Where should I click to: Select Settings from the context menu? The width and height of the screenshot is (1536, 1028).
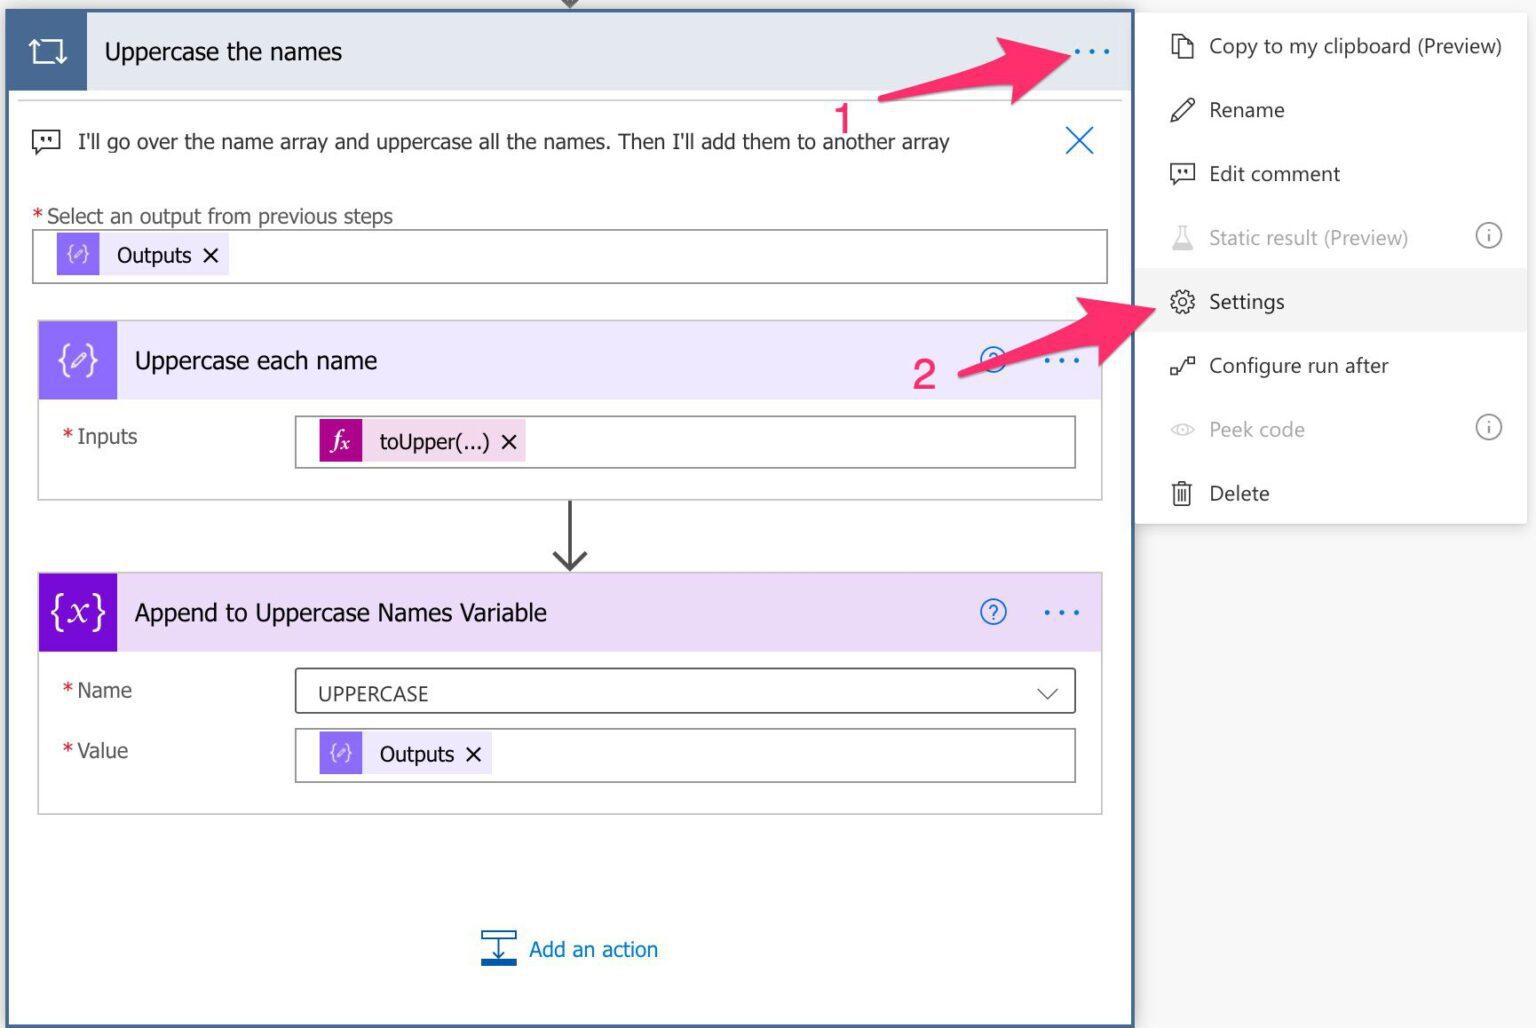(1247, 301)
